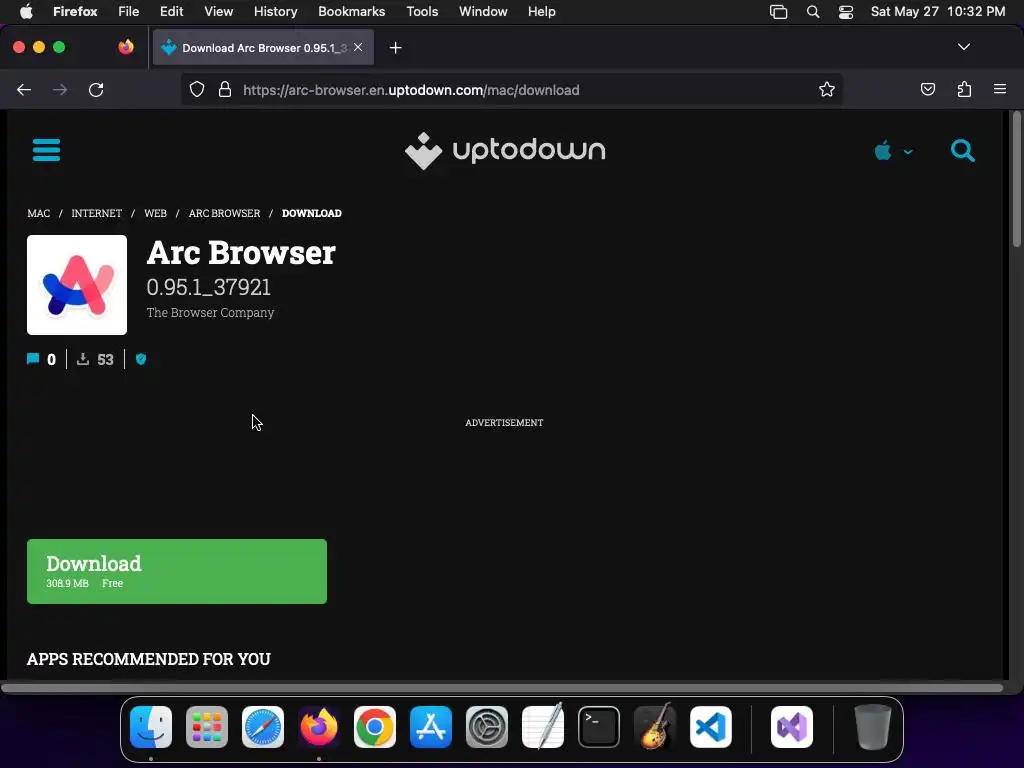Image resolution: width=1024 pixels, height=768 pixels.
Task: Open Launchpad from the dock
Action: coord(207,727)
